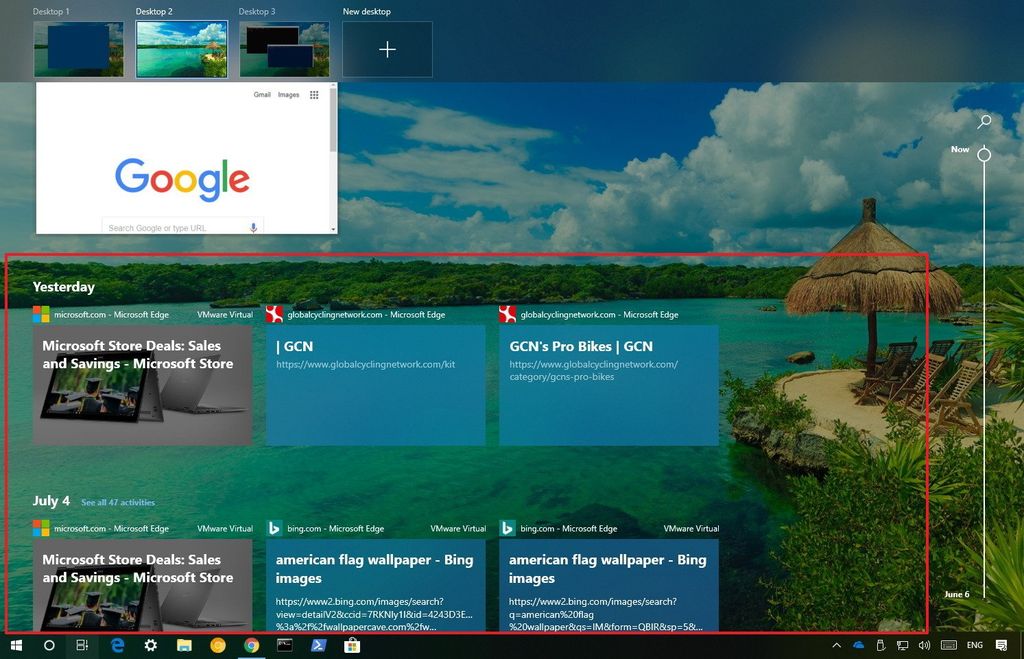Click the OneDrive cloud icon in system tray
The height and width of the screenshot is (659, 1024).
coord(858,645)
